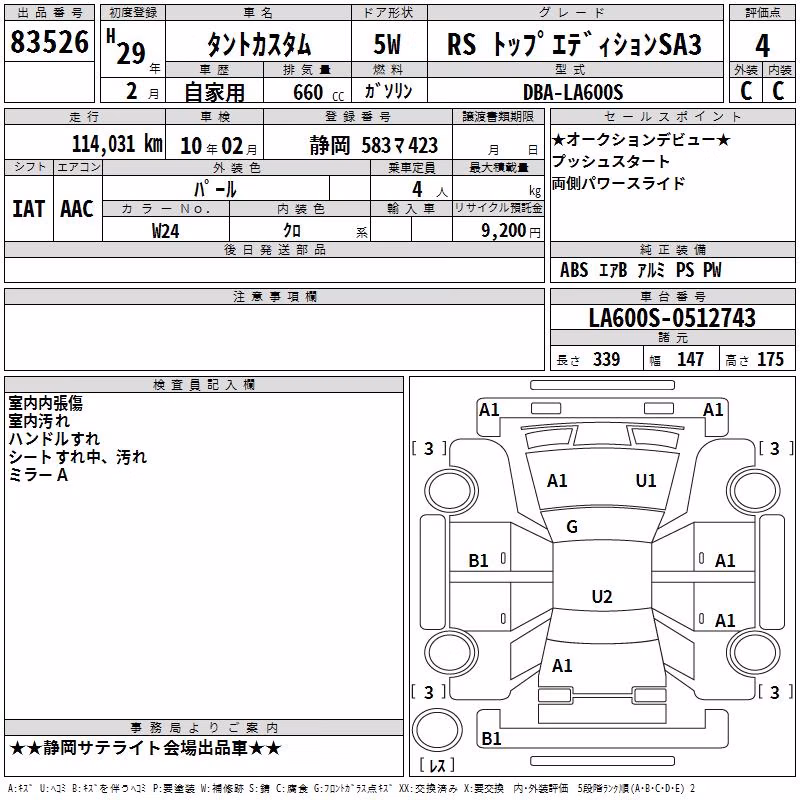Screen dimensions: 800x800
Task: Click inspector note 室内内張傷
Action: 45,403
